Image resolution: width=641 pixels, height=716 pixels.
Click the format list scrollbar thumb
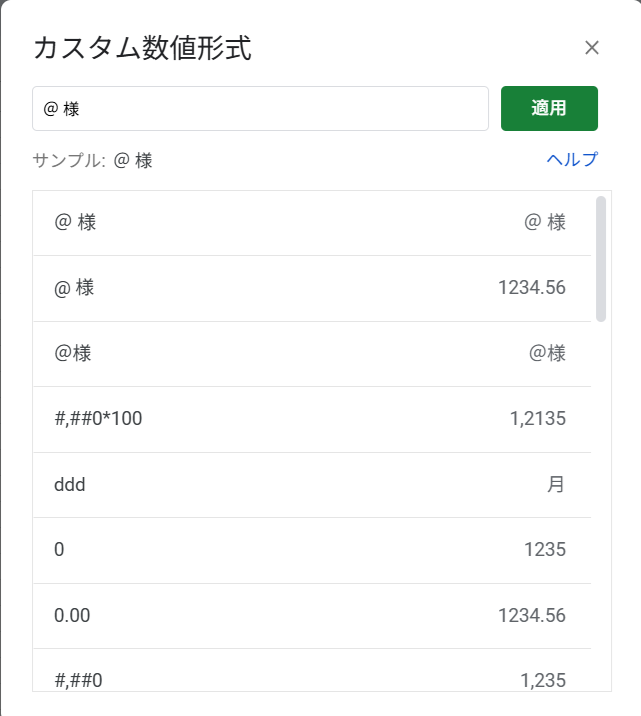point(601,259)
